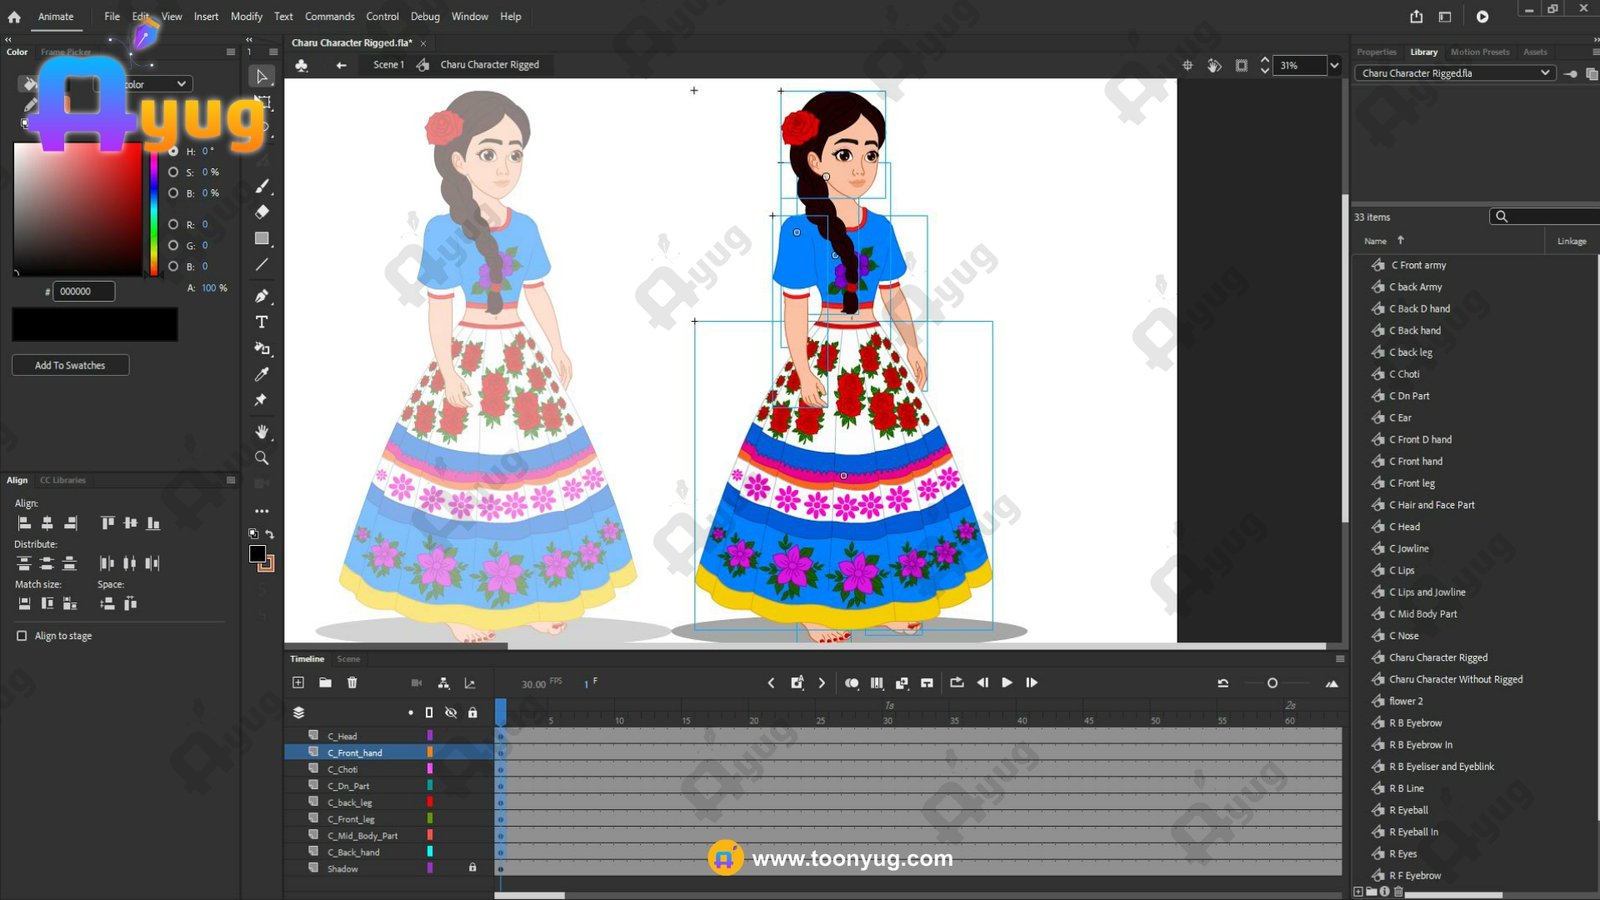Select the Hue radio button

click(x=173, y=151)
